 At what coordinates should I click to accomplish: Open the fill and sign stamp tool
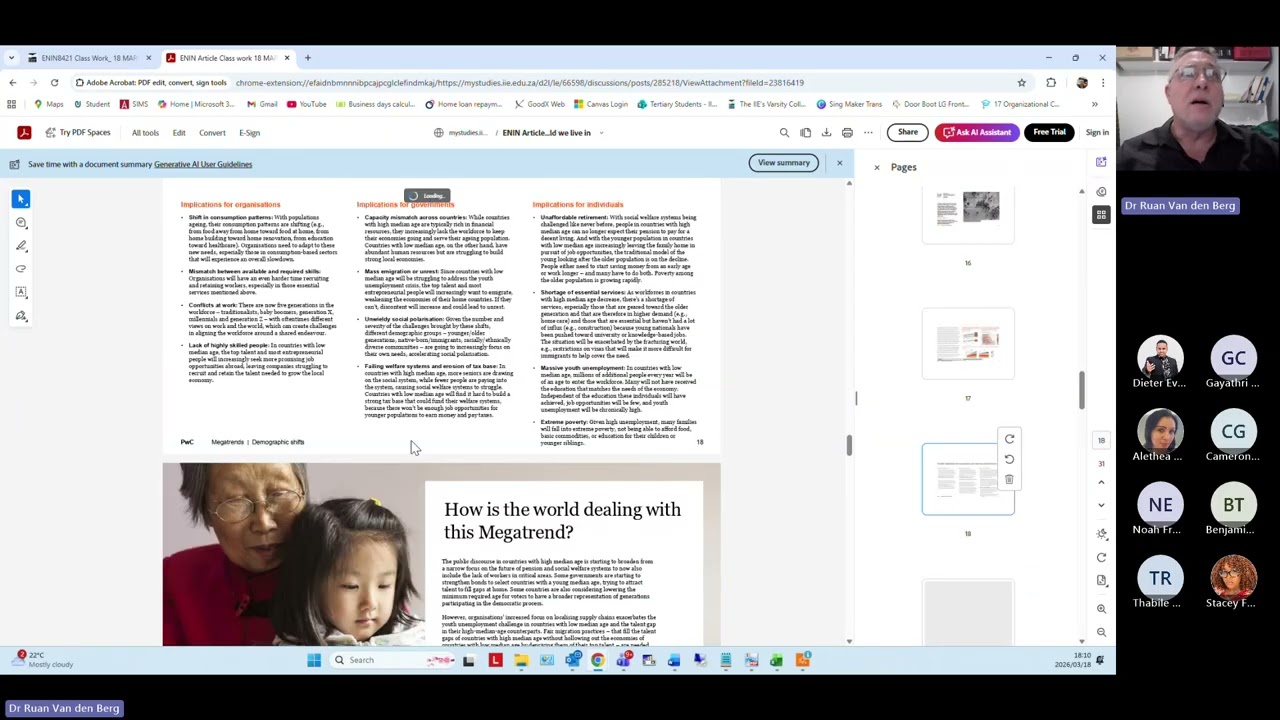click(21, 316)
